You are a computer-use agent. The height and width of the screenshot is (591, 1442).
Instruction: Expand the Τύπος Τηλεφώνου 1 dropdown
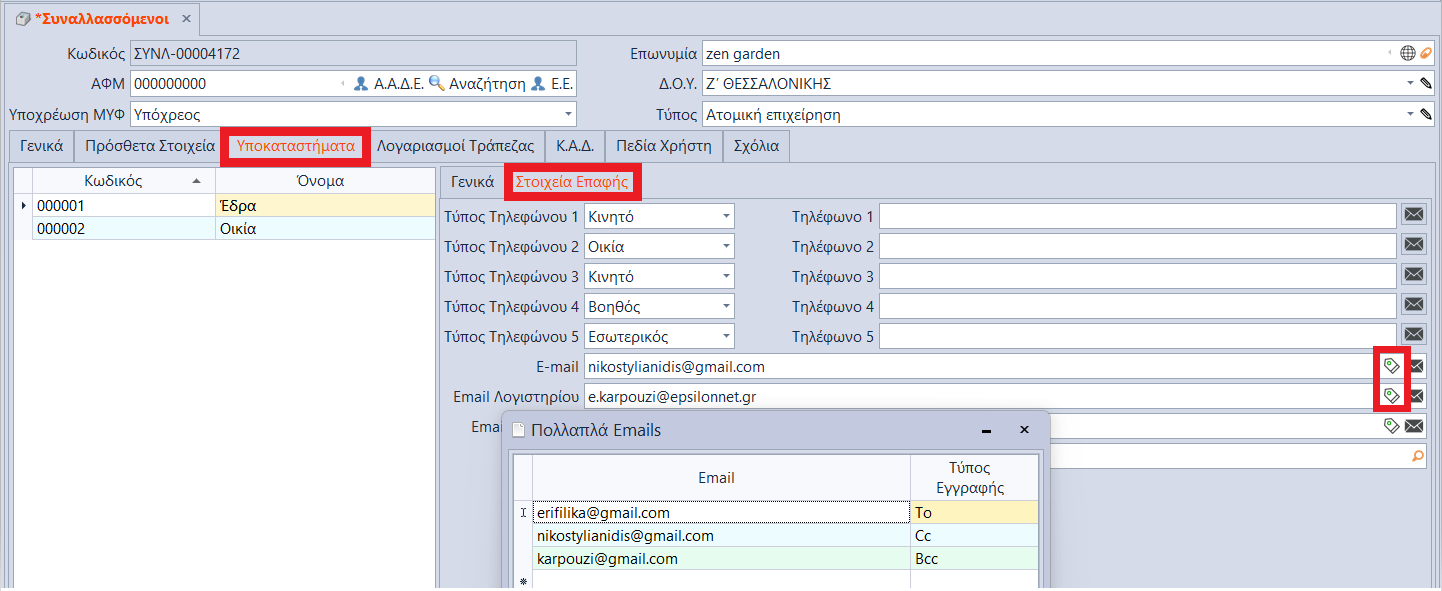tap(725, 216)
